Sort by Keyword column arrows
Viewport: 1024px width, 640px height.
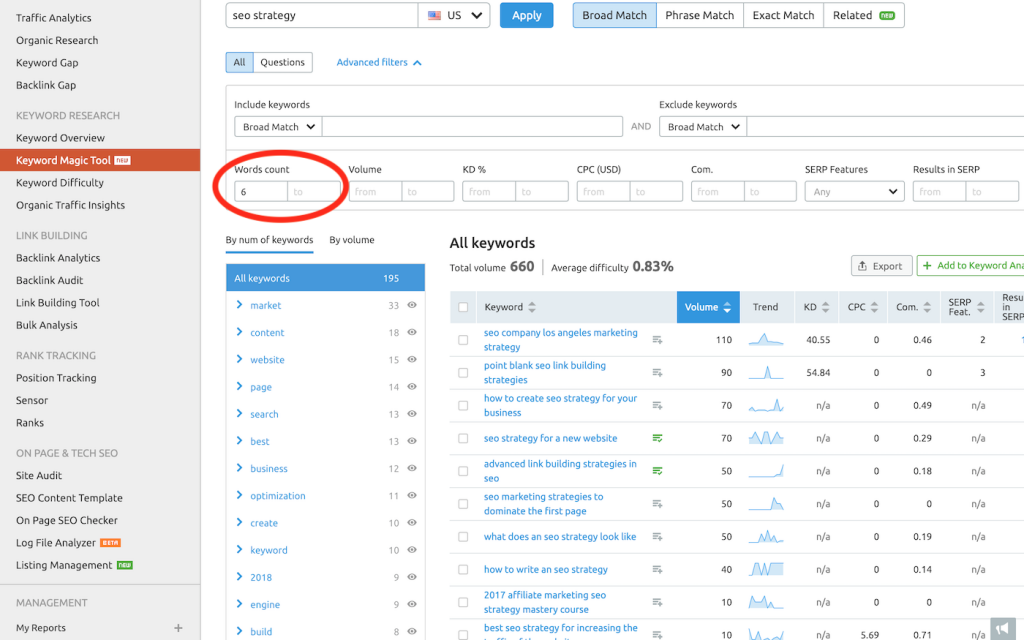pos(532,307)
